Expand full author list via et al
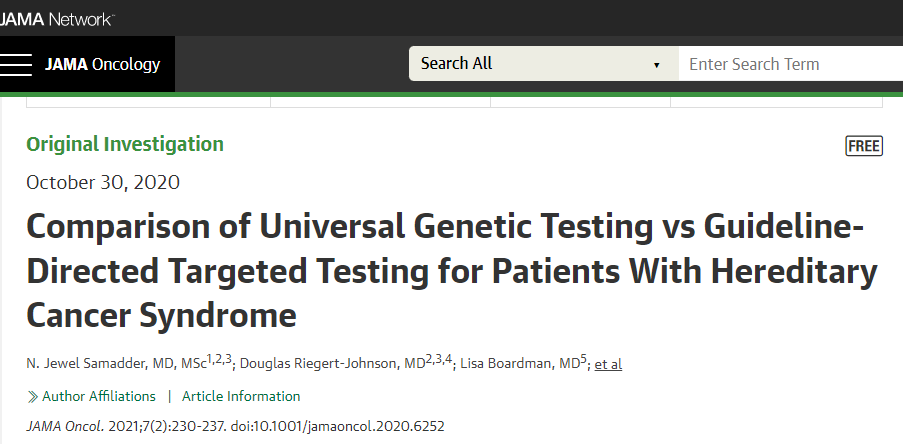The width and height of the screenshot is (903, 444). click(x=608, y=364)
